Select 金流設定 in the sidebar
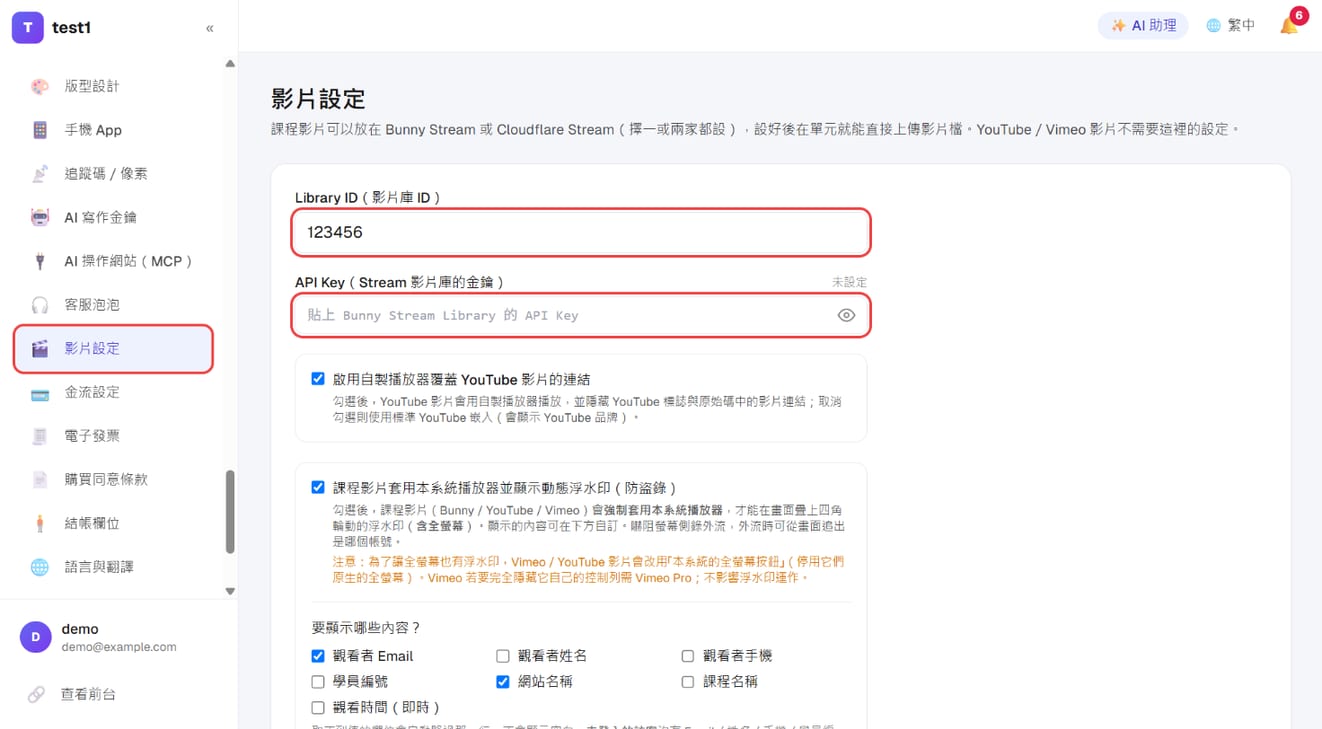This screenshot has height=729, width=1322. point(114,393)
